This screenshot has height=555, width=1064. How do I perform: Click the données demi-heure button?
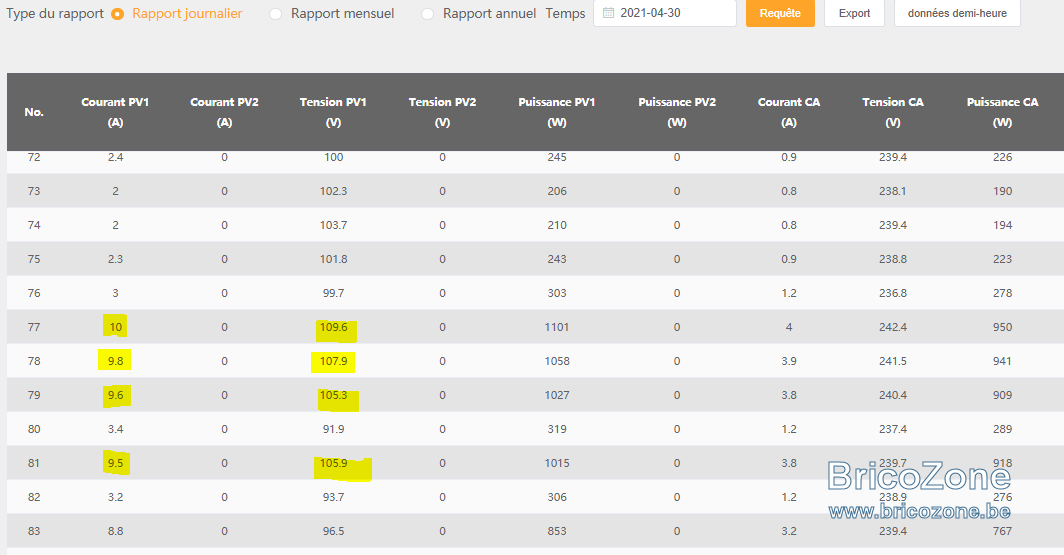coord(957,13)
